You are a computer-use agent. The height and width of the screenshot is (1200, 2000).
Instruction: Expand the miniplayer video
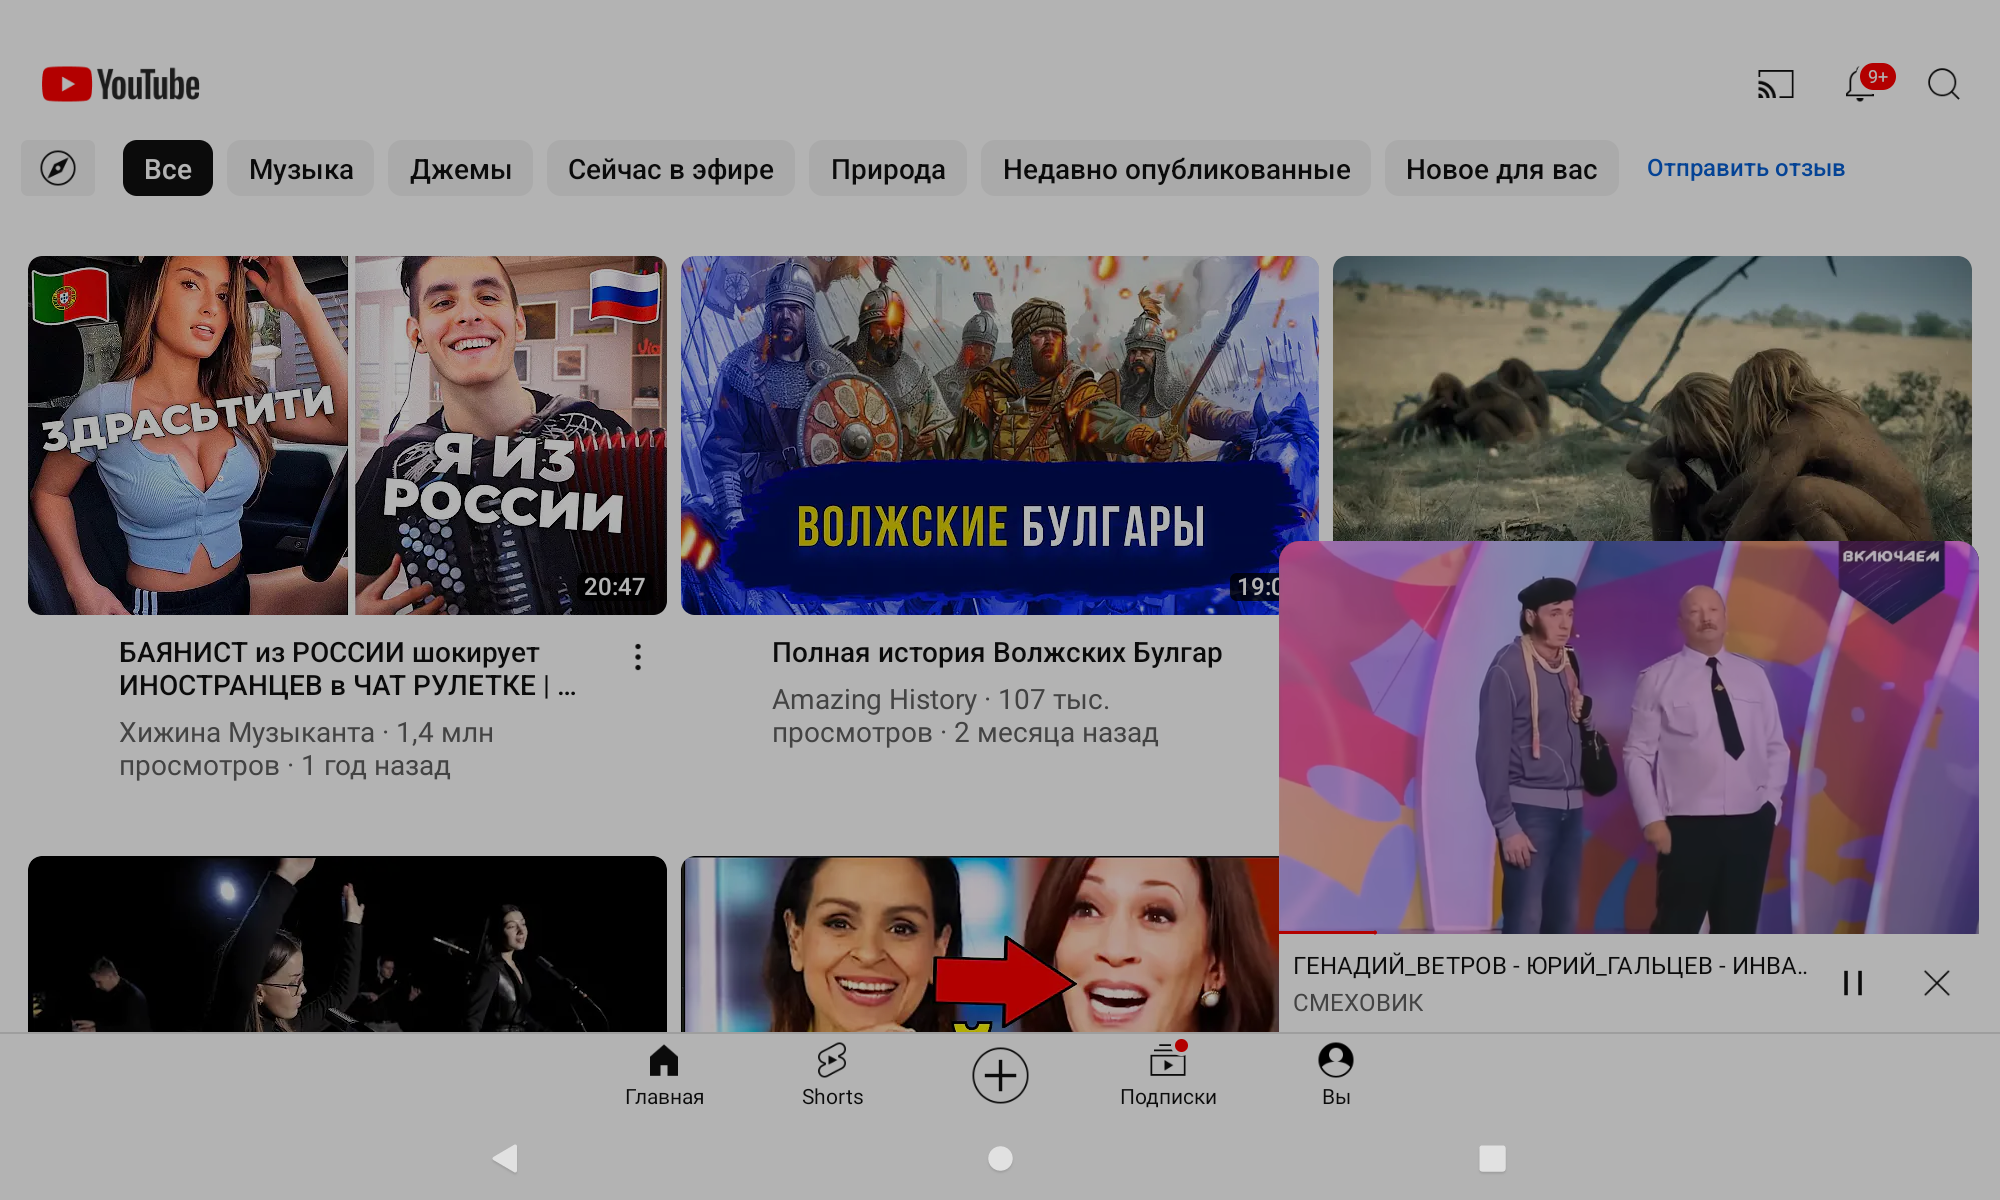click(1629, 737)
